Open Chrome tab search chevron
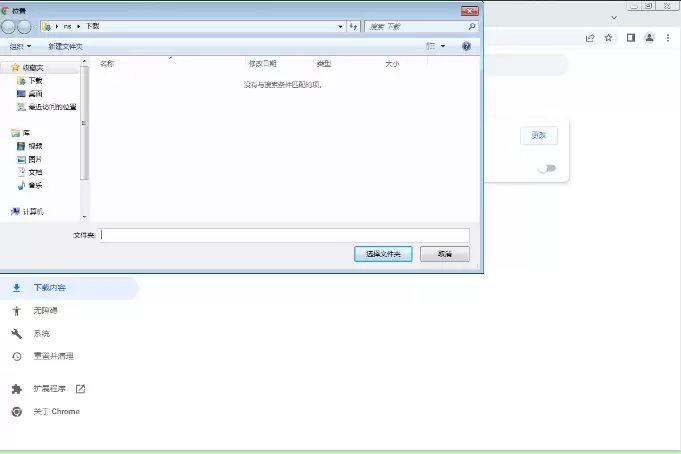This screenshot has width=681, height=454. pos(614,17)
